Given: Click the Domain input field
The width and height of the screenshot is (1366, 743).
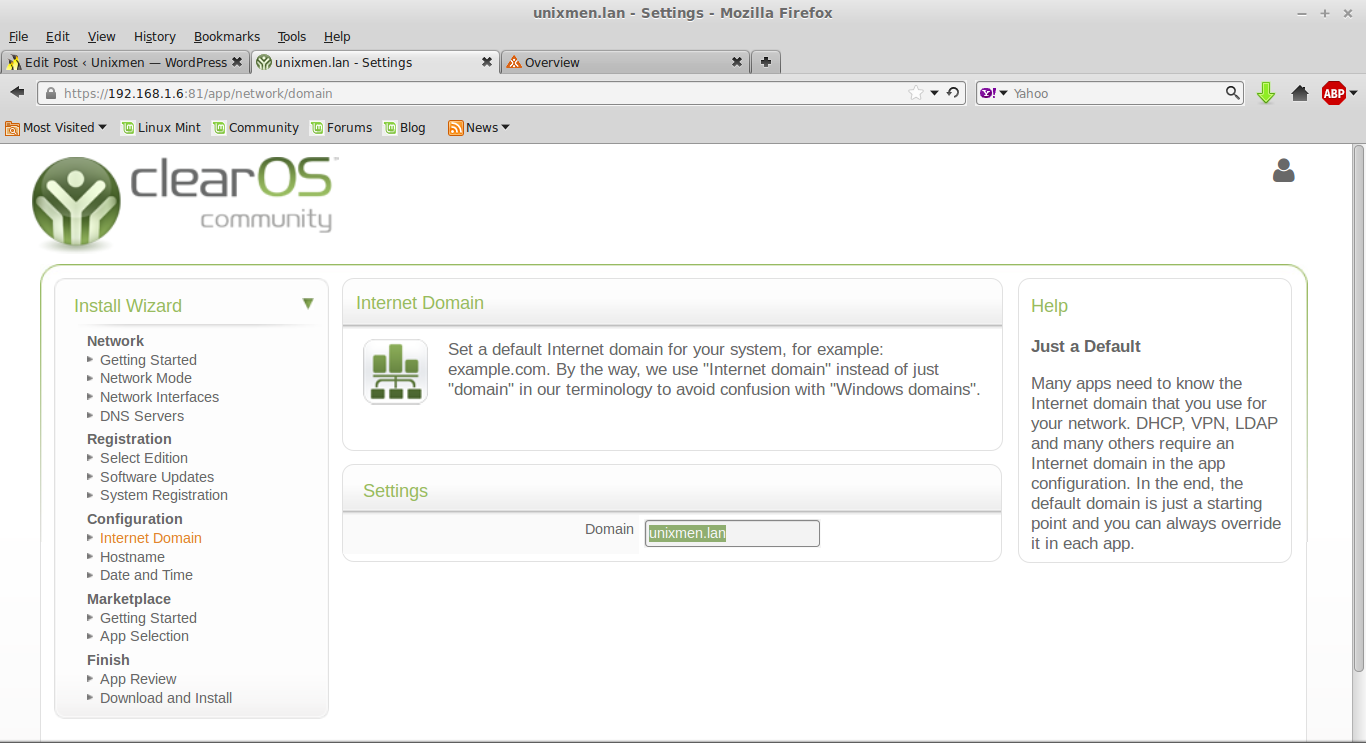Looking at the screenshot, I should (x=732, y=533).
